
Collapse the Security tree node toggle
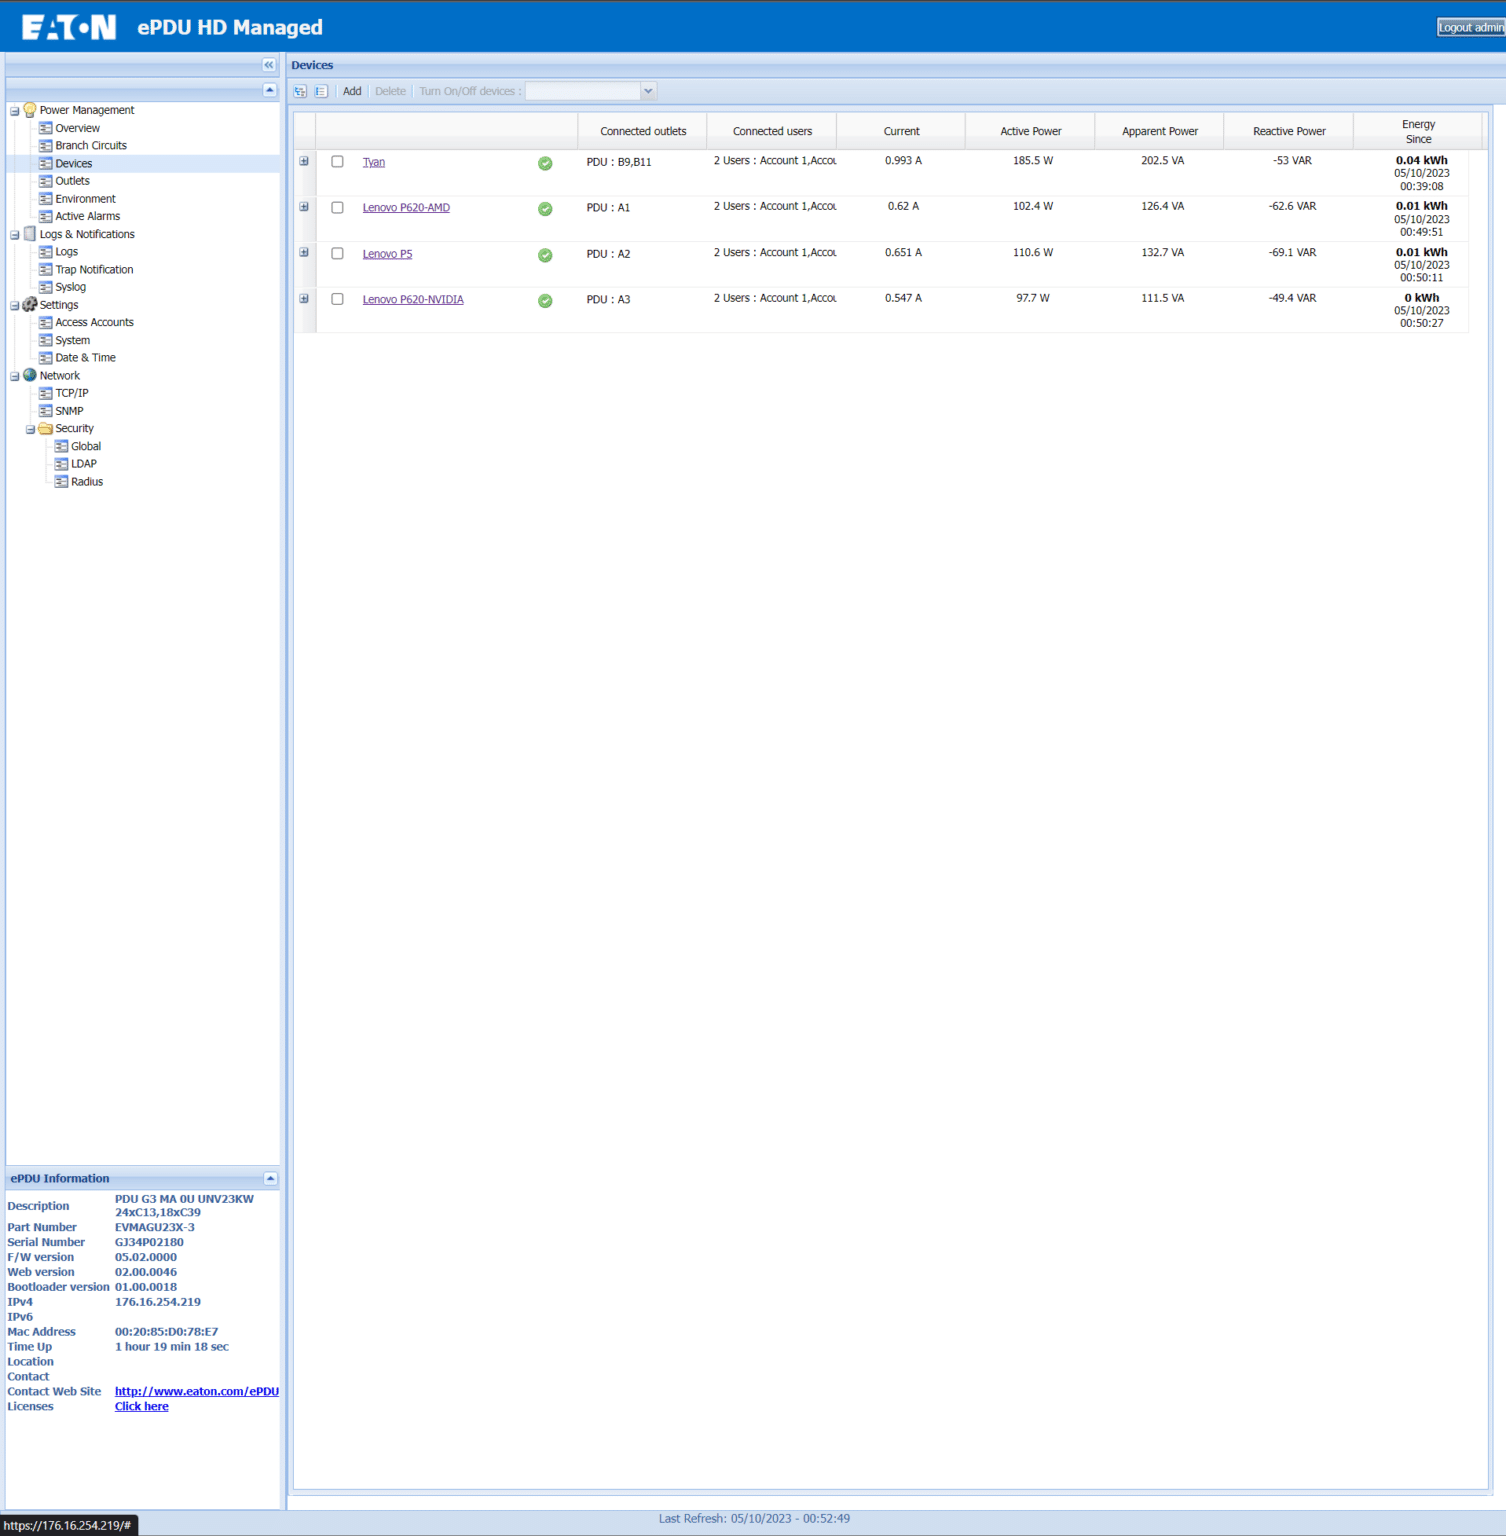30,430
